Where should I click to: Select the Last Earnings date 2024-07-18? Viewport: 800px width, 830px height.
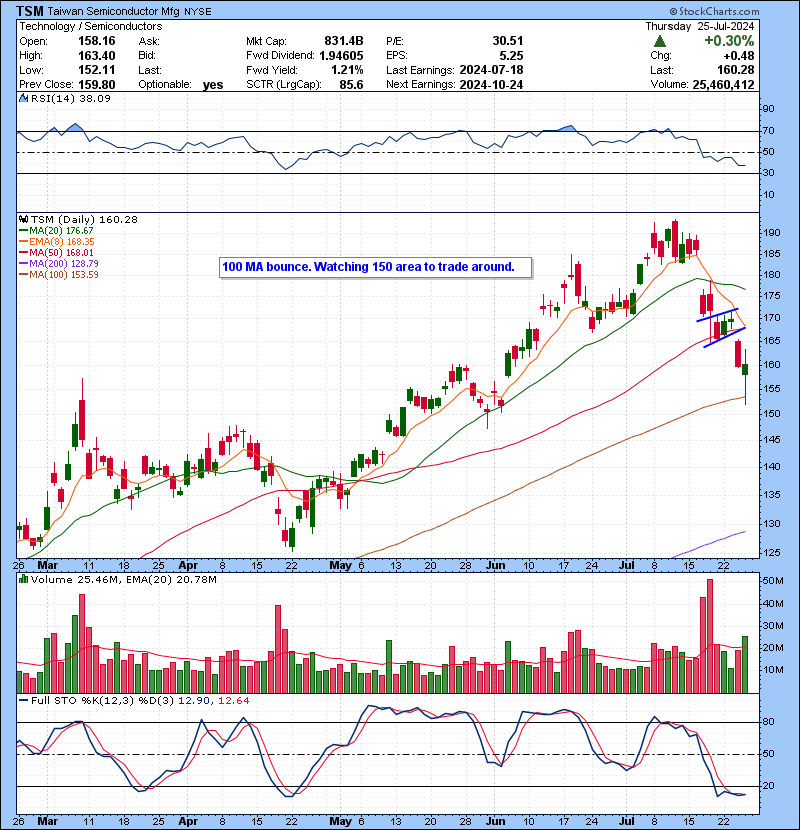click(x=491, y=70)
